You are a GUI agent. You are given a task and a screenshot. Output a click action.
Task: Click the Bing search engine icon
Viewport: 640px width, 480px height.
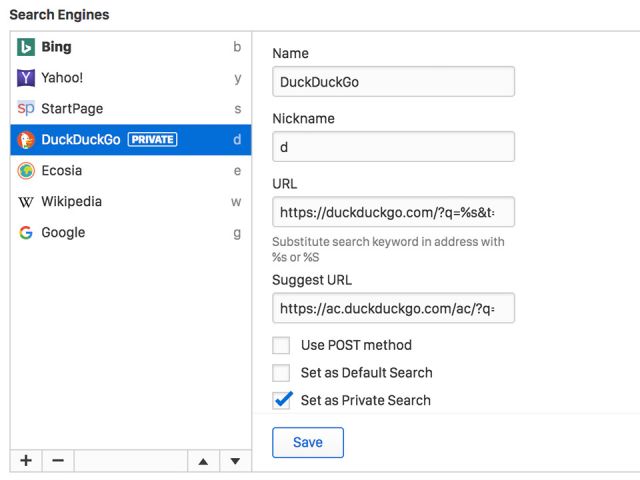pos(26,47)
